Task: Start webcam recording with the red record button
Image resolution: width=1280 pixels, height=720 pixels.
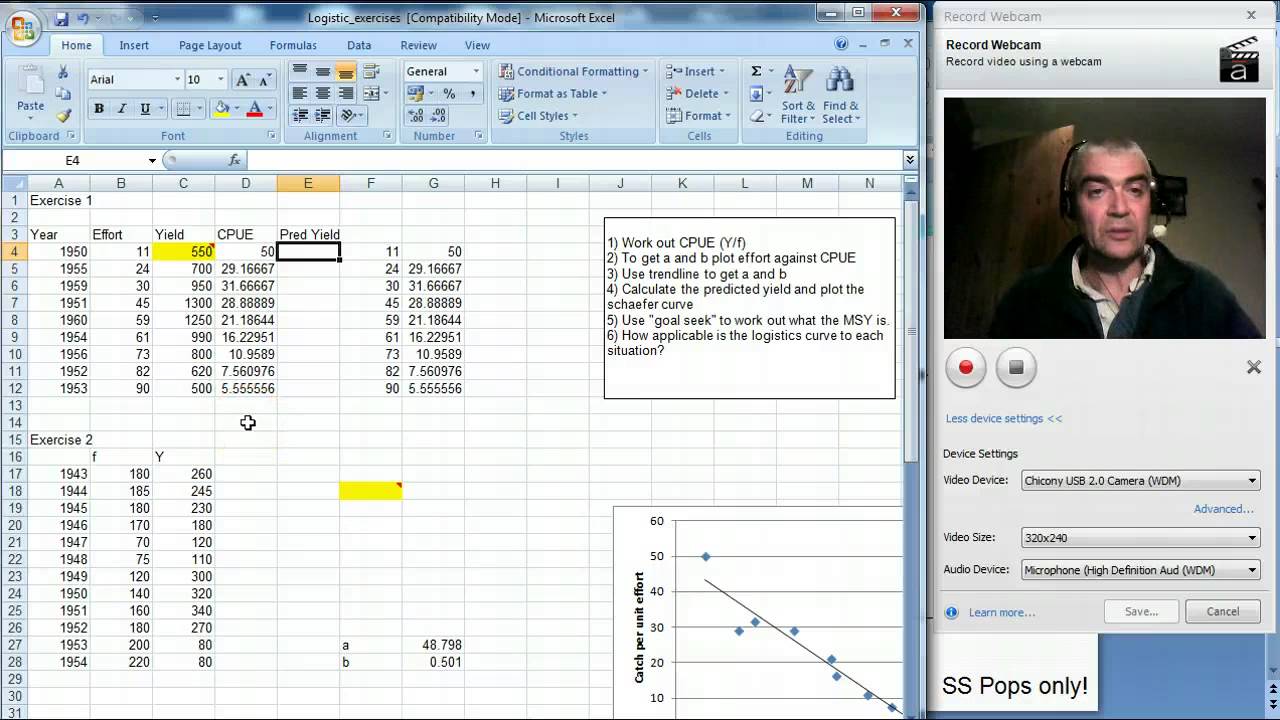Action: click(966, 367)
